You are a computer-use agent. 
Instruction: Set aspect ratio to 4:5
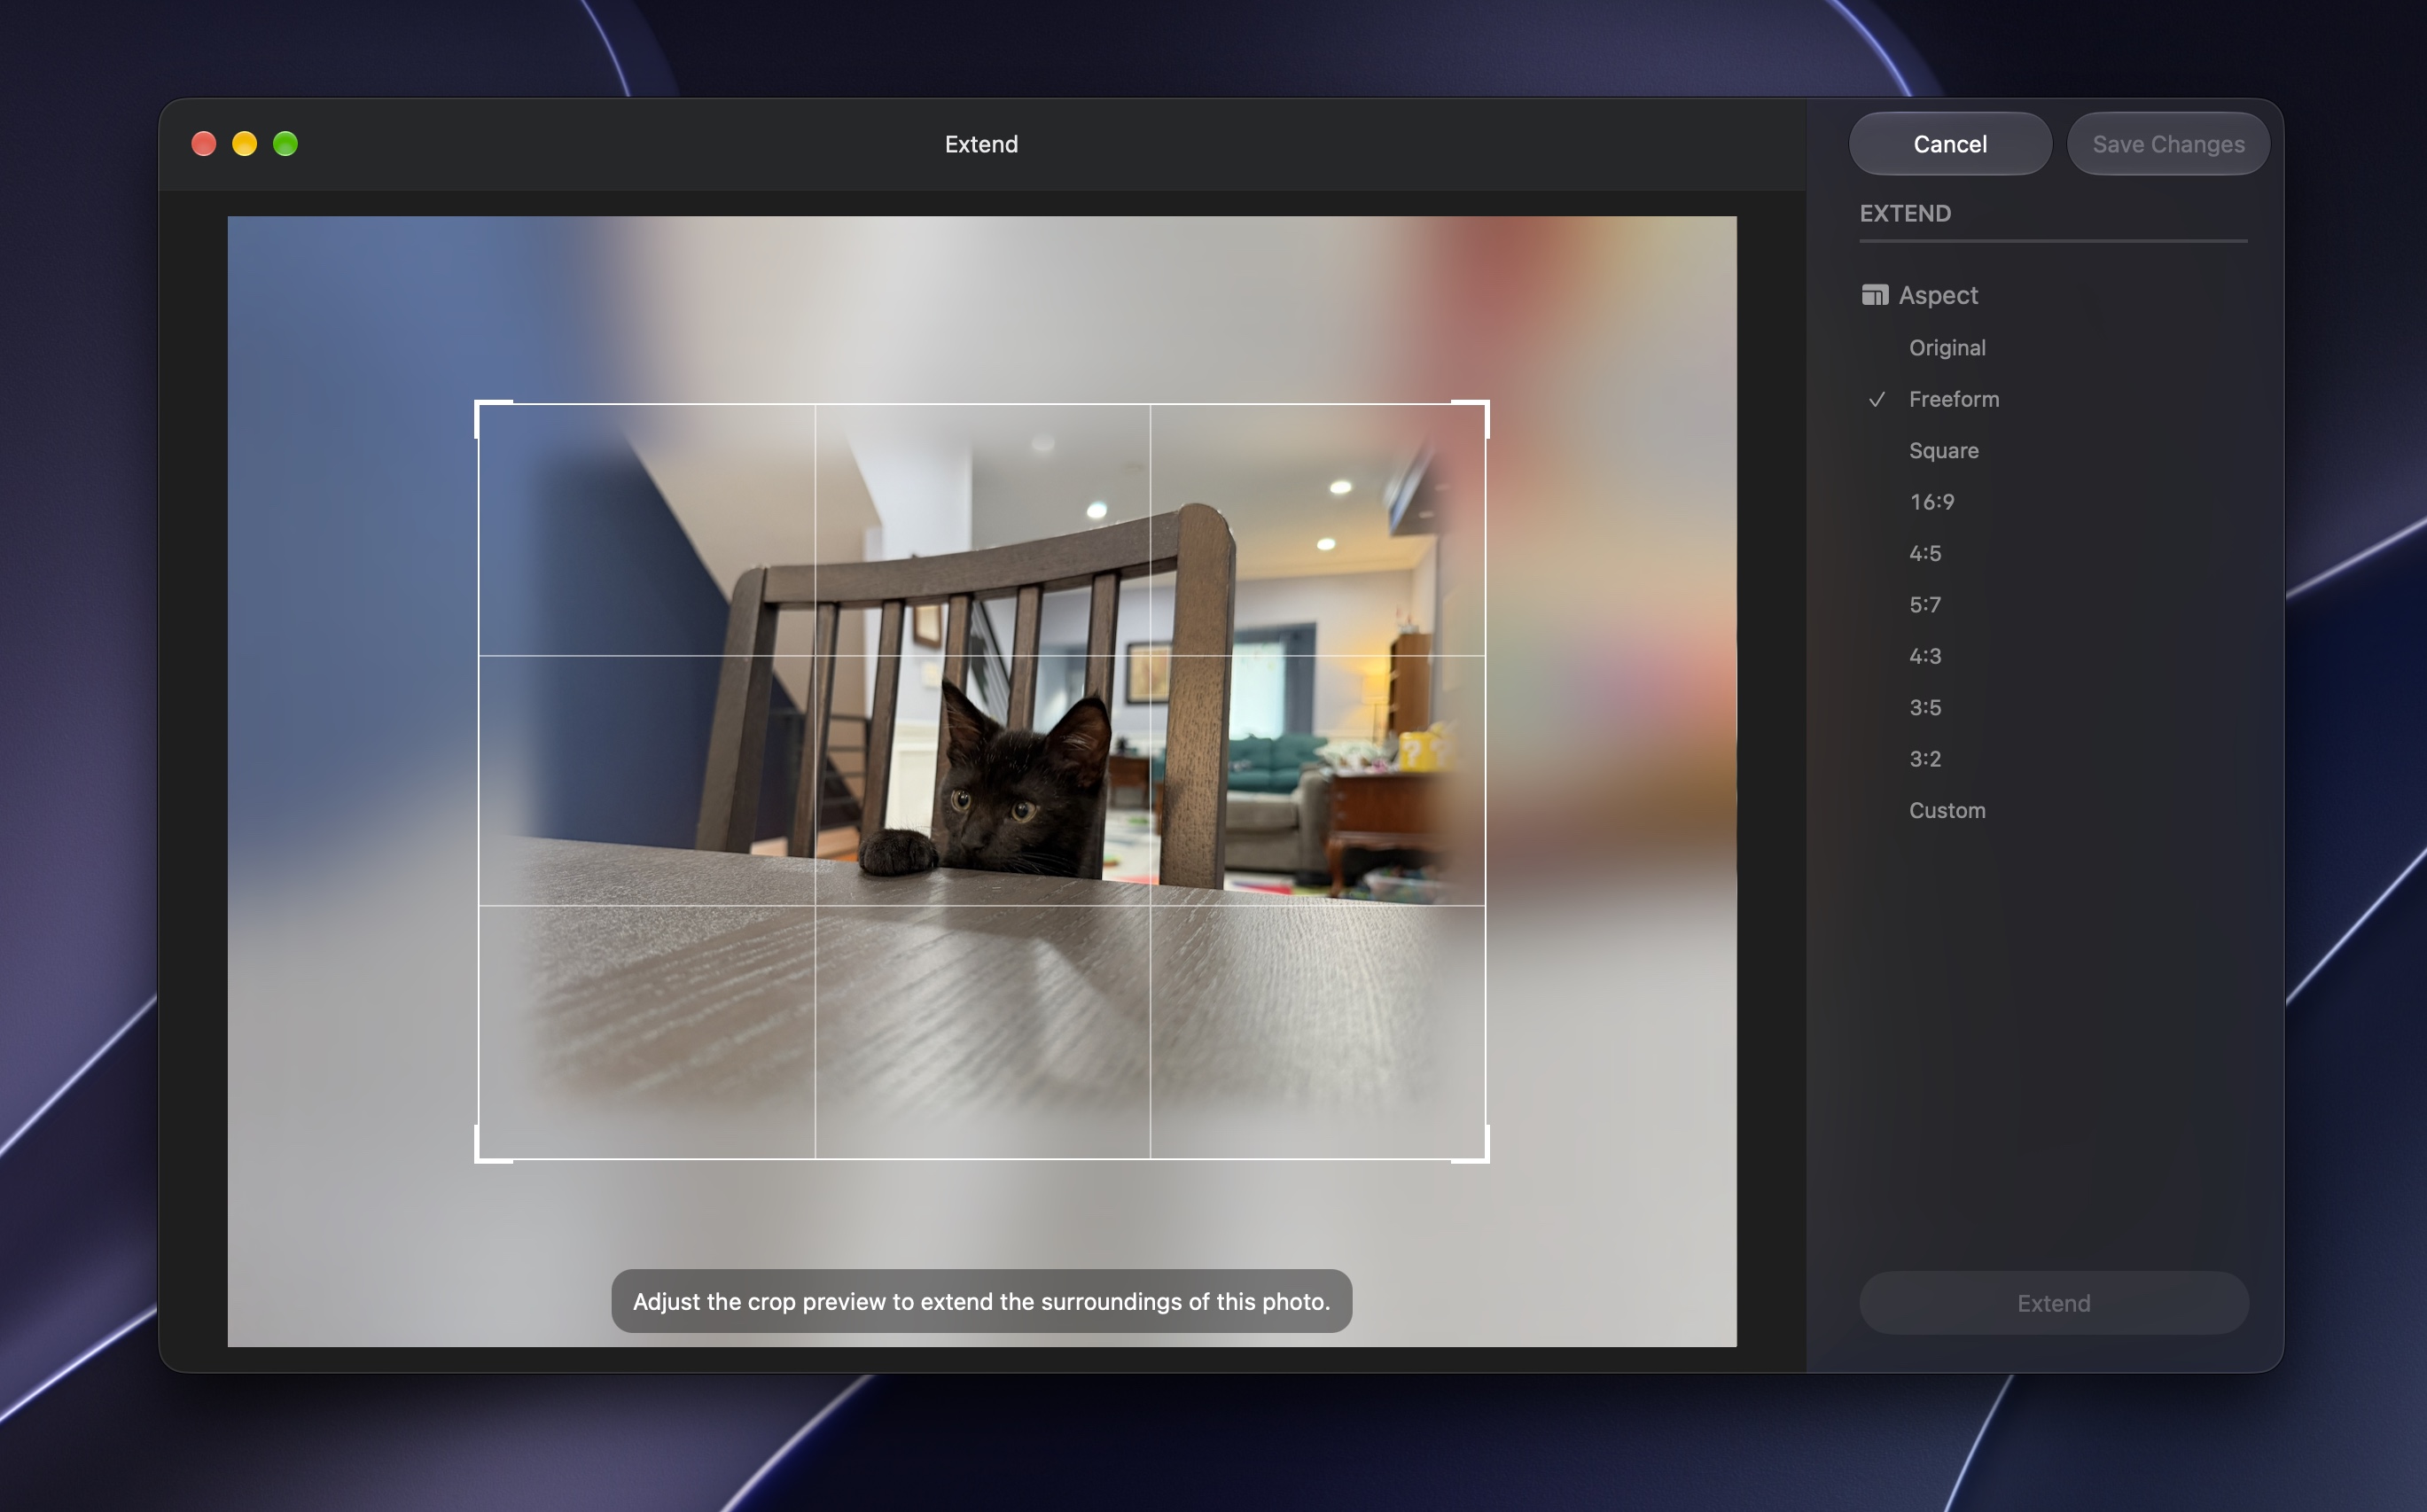click(1925, 553)
